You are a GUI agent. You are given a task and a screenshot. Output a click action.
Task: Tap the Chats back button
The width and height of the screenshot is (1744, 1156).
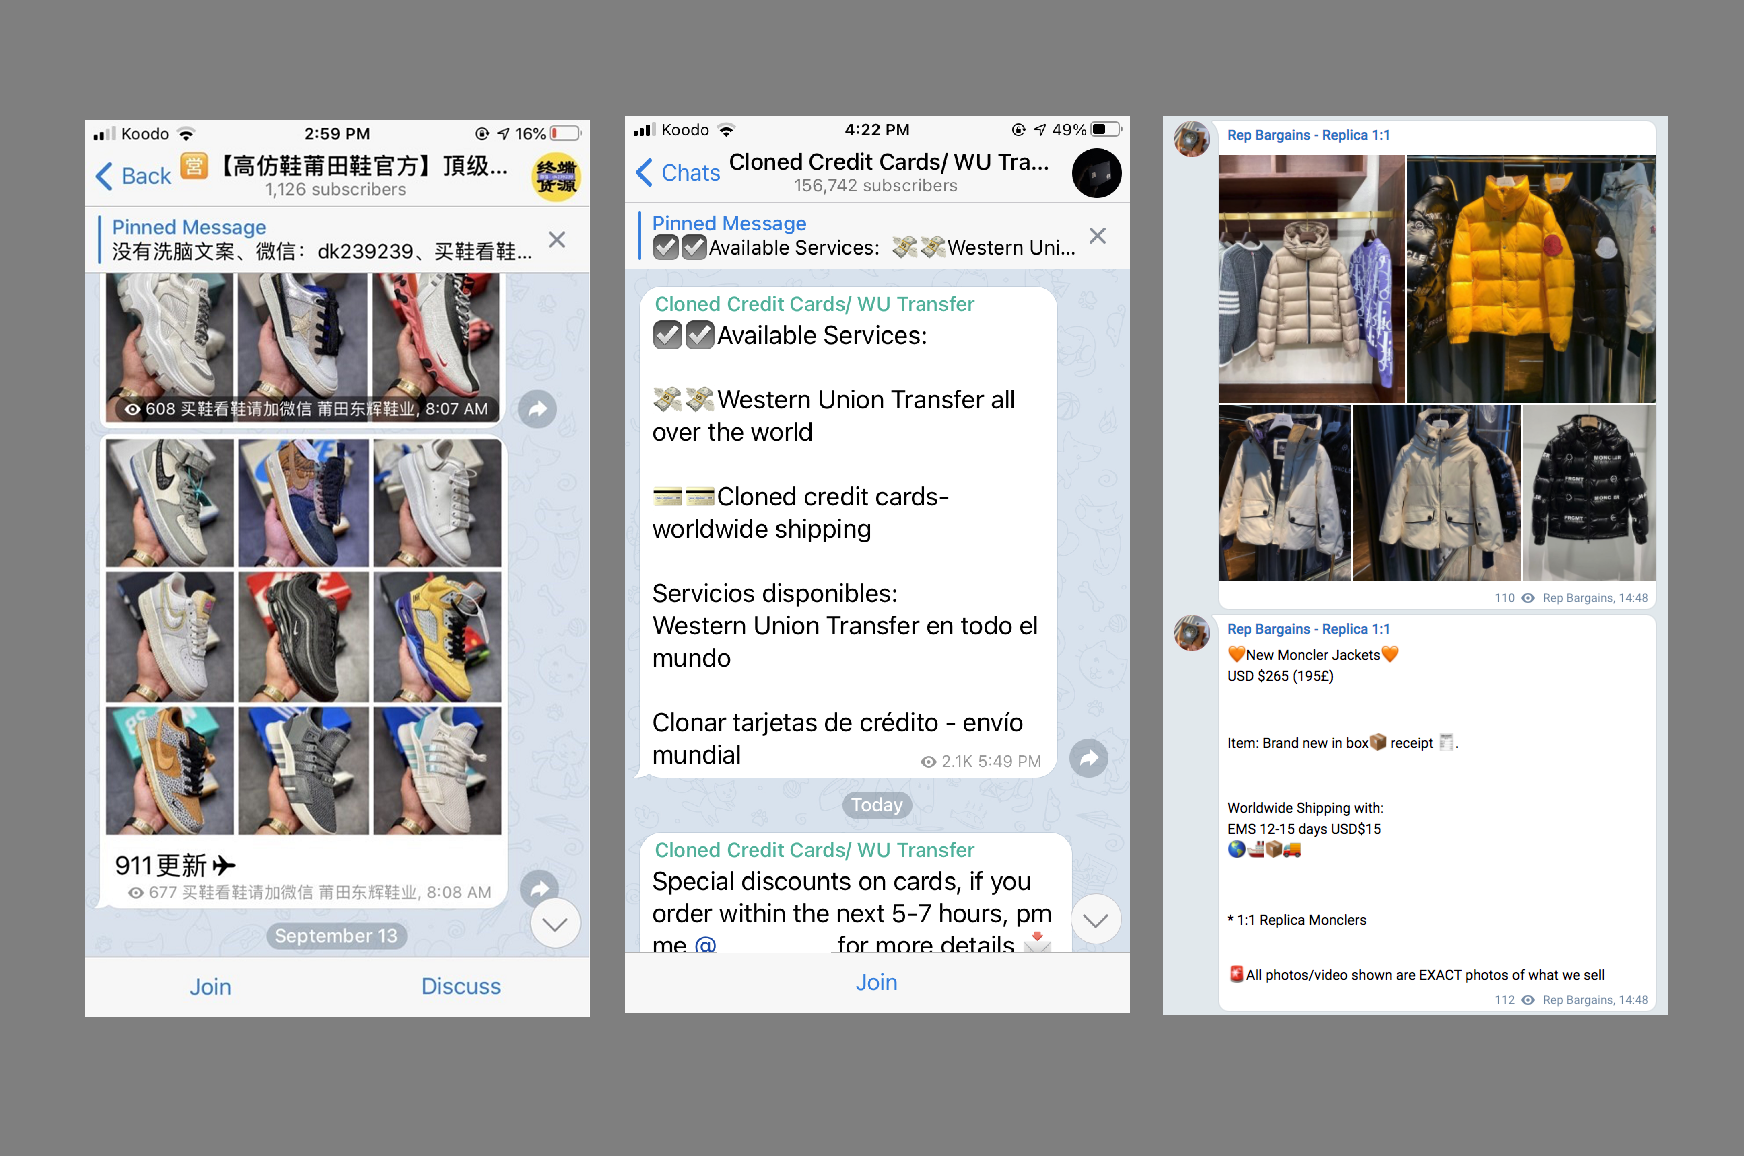(x=678, y=173)
